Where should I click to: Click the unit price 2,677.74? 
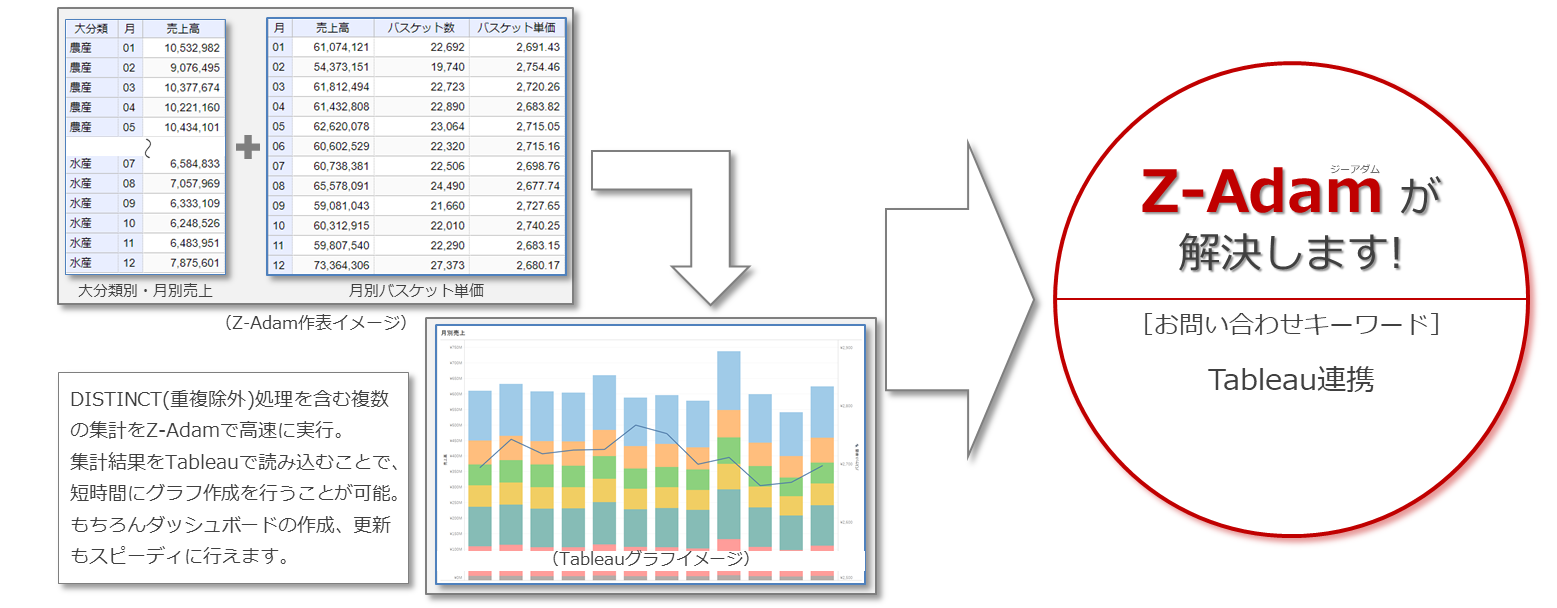[539, 186]
